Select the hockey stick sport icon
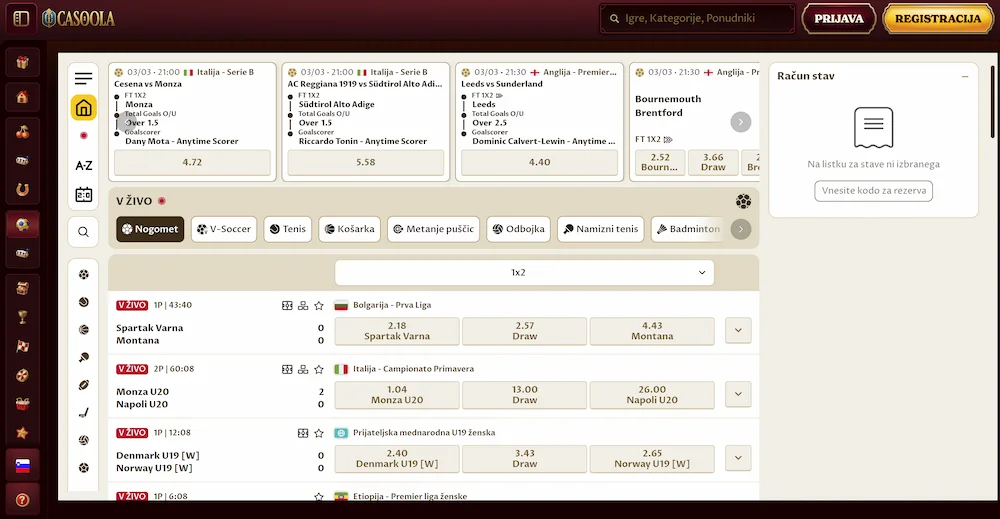 coord(84,413)
